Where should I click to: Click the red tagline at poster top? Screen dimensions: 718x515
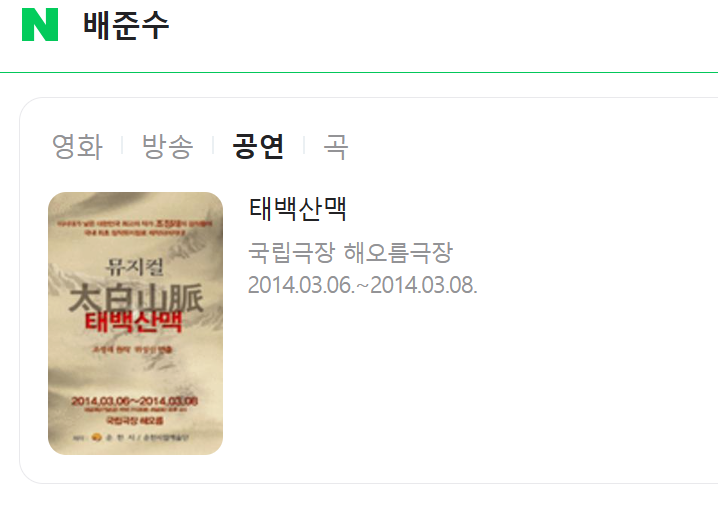point(135,228)
